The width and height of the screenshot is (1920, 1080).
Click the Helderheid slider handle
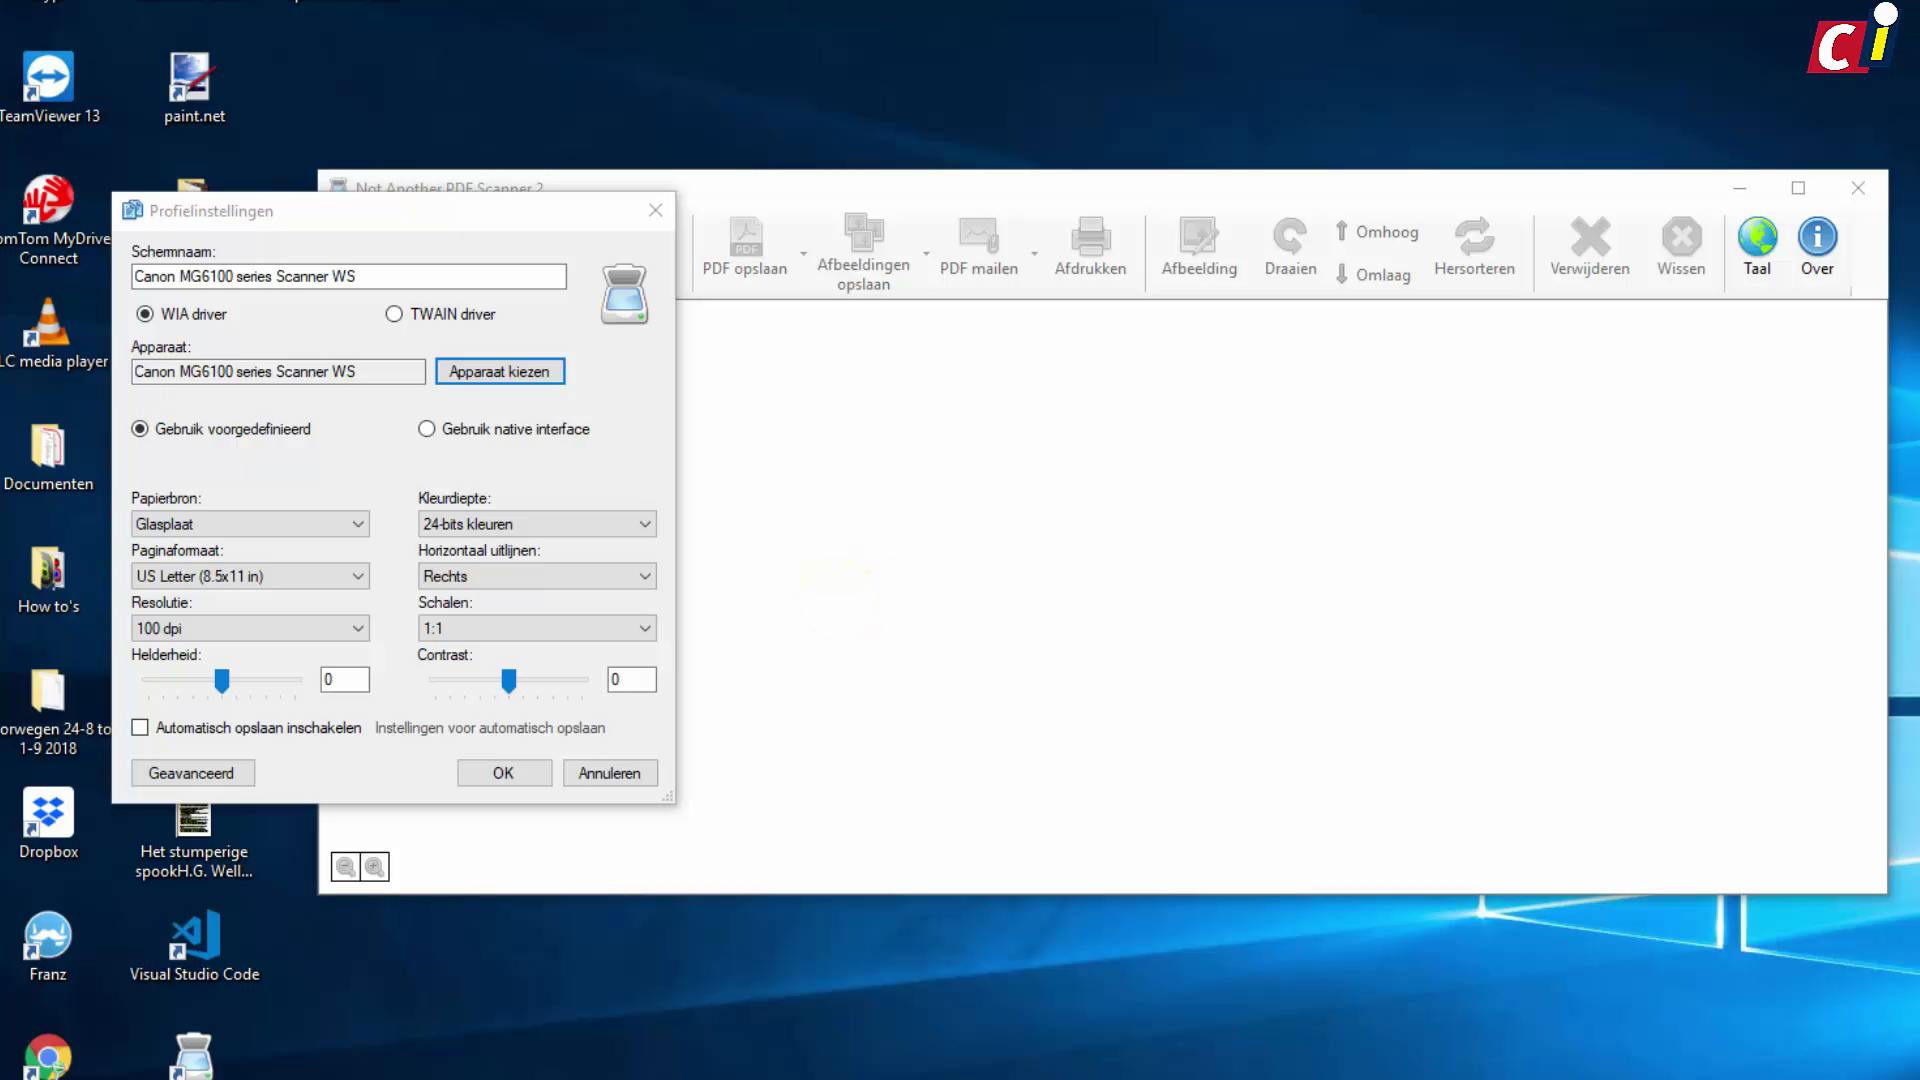(222, 681)
